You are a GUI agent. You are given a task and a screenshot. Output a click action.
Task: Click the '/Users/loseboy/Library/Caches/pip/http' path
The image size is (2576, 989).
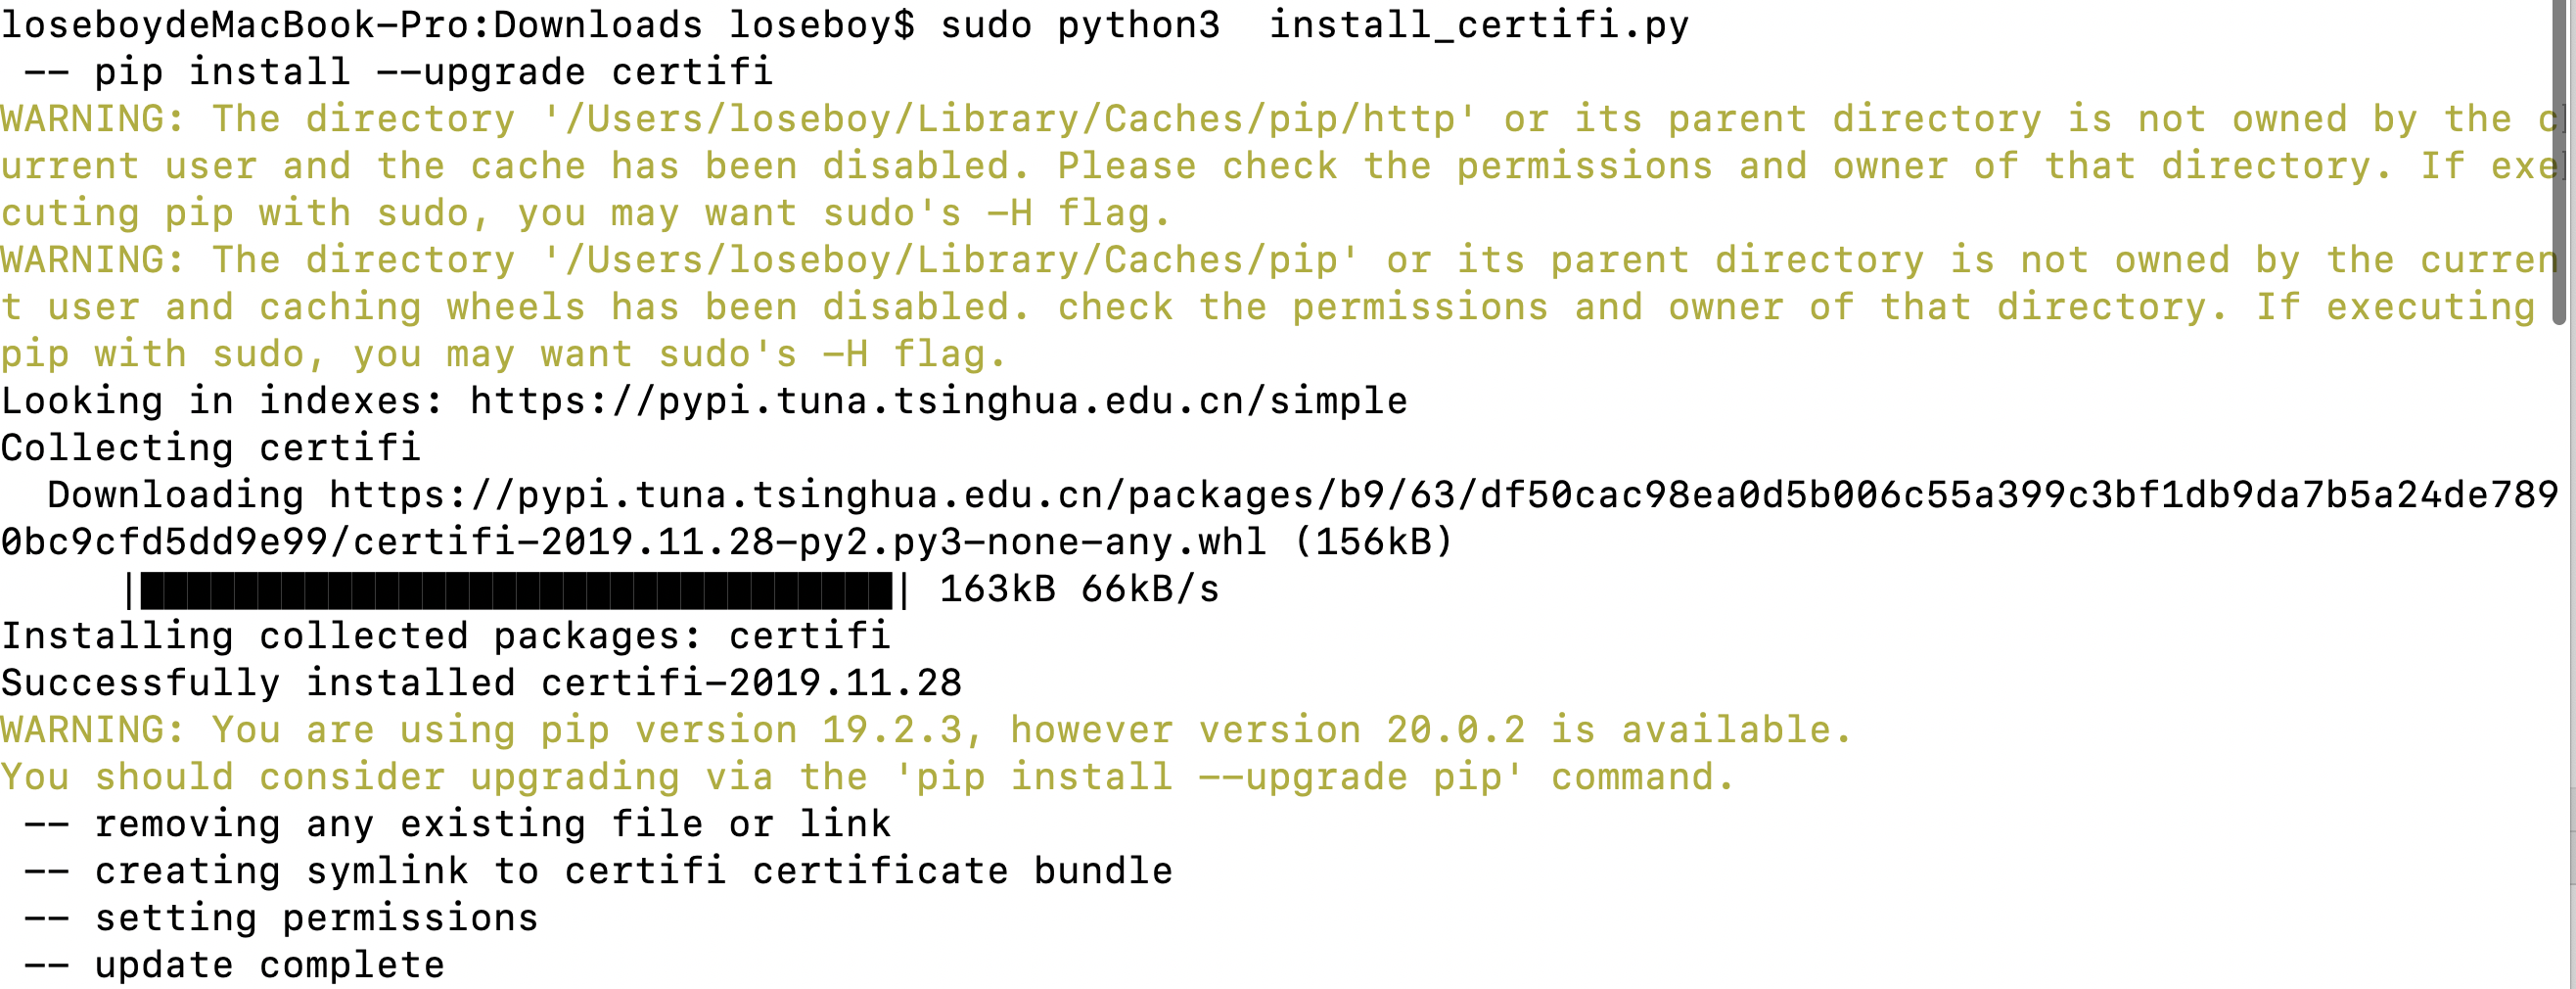click(1010, 119)
